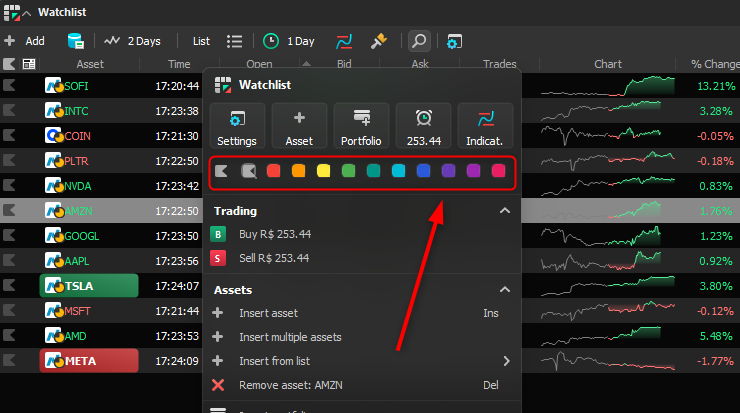Expand the arrow beside Insert from list
Image resolution: width=740 pixels, height=413 pixels.
(x=506, y=361)
